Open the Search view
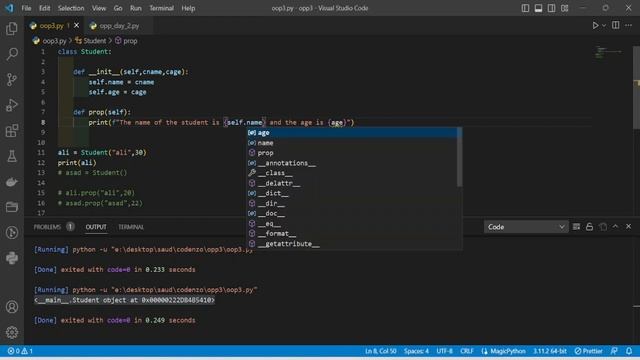 pos(12,54)
